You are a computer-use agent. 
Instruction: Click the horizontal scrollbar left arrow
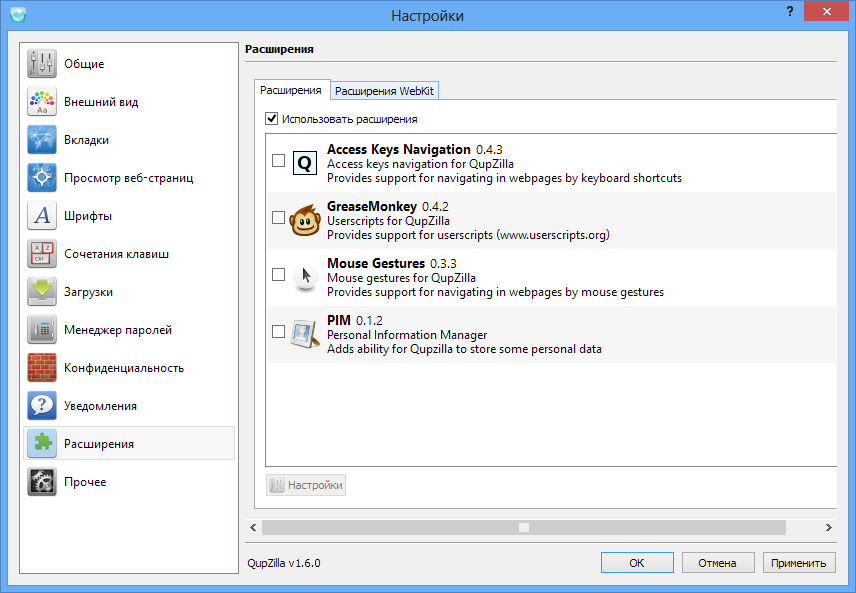click(x=253, y=527)
